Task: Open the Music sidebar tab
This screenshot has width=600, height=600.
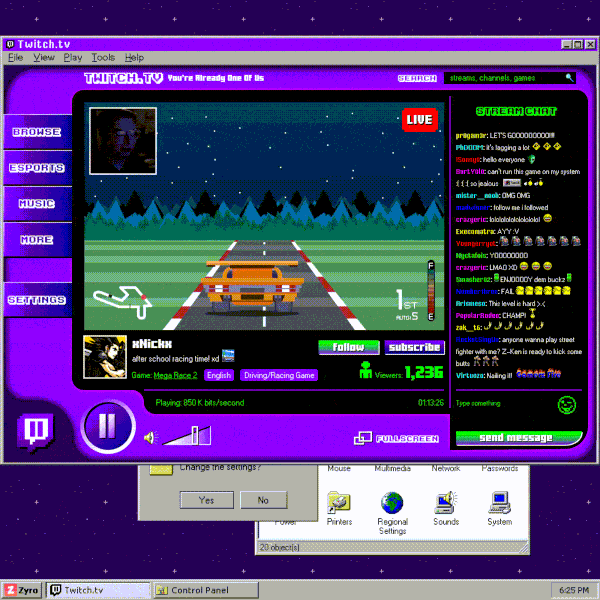Action: 37,204
